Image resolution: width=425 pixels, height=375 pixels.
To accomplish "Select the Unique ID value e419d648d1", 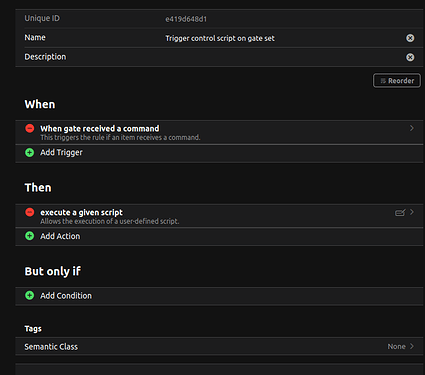I will [x=186, y=19].
